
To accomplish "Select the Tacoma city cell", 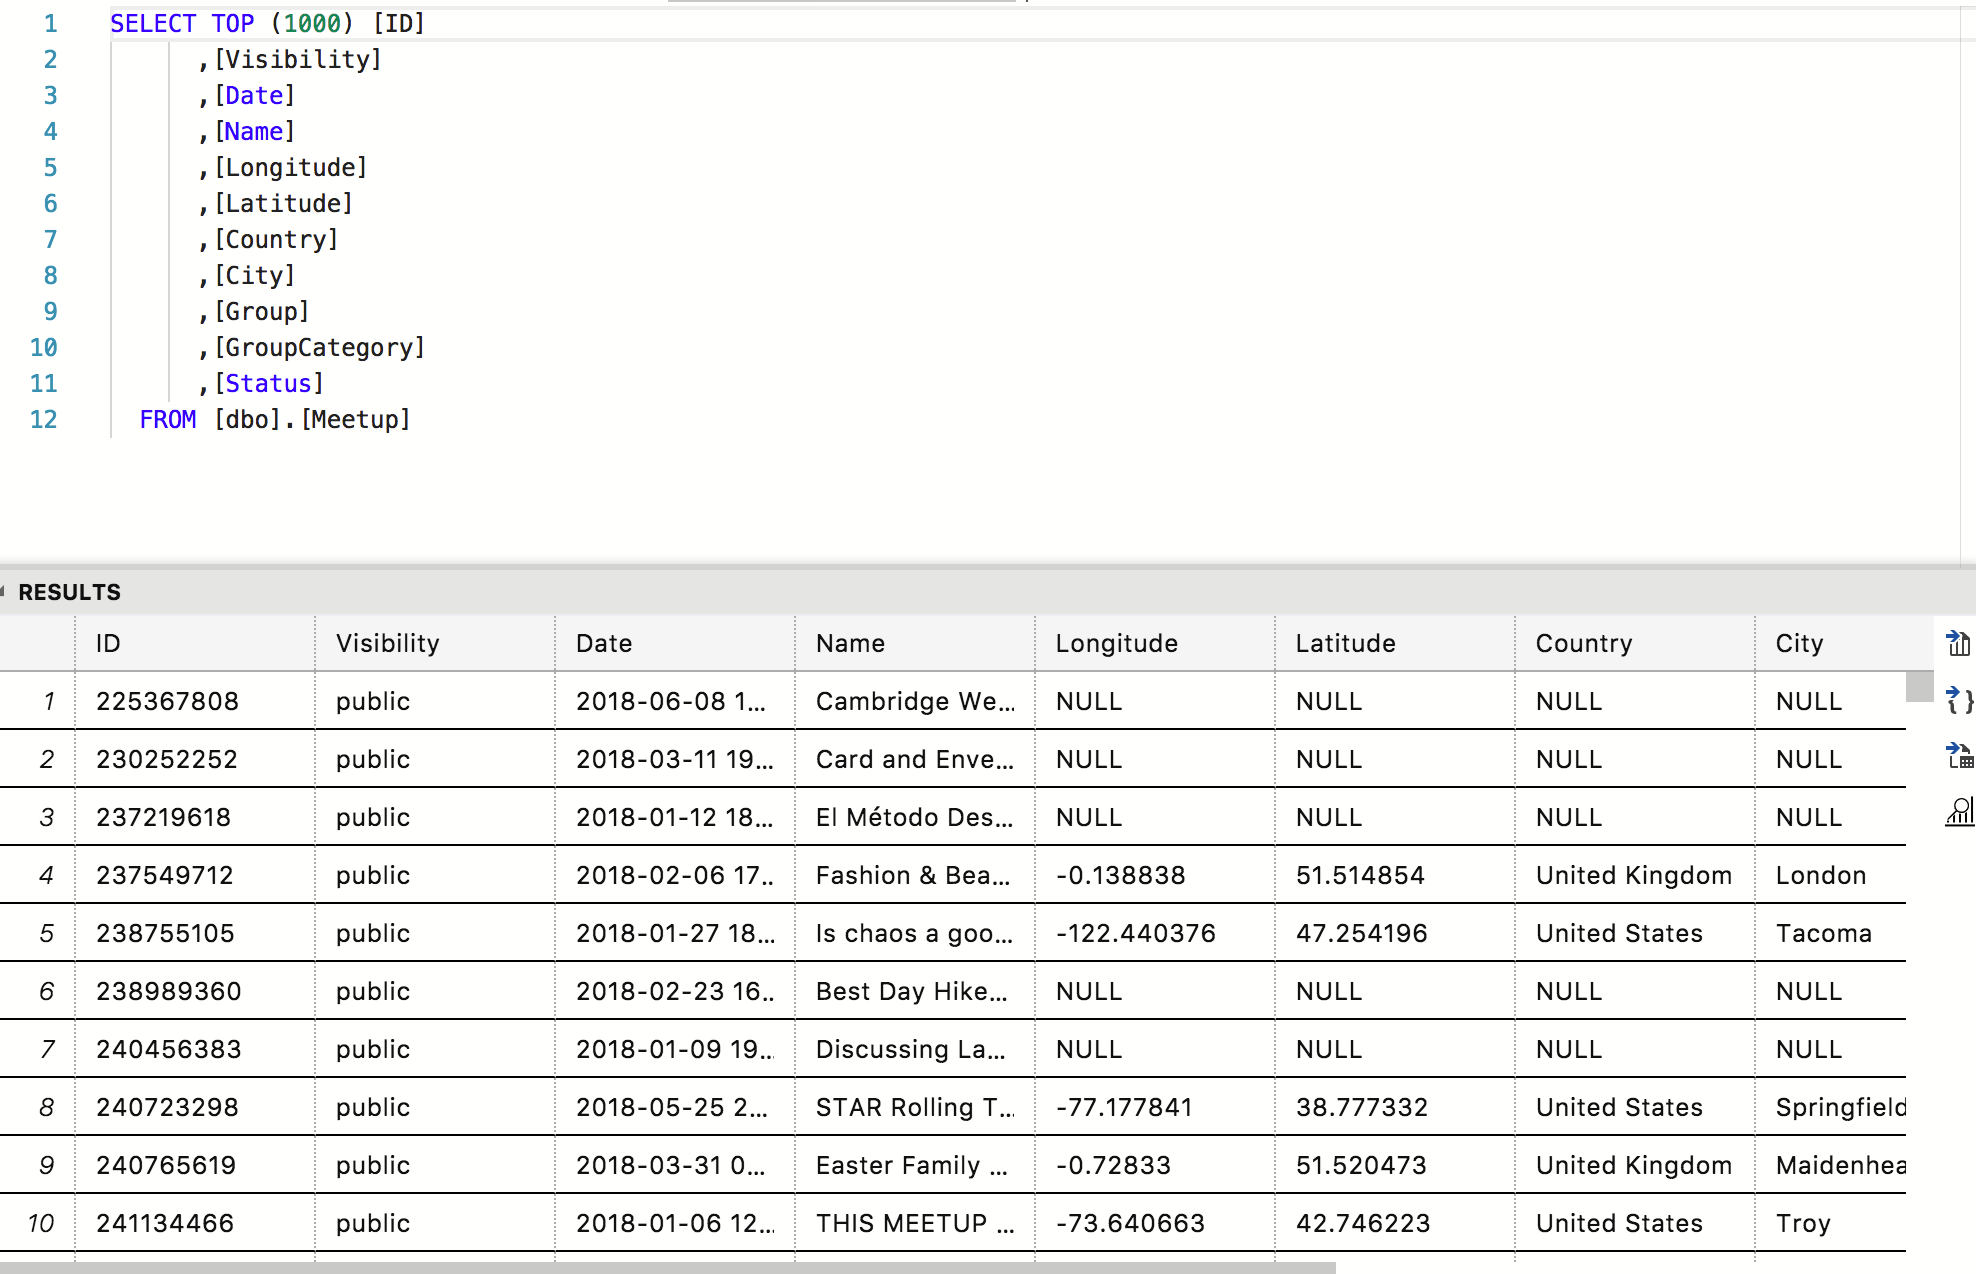I will click(x=1824, y=933).
